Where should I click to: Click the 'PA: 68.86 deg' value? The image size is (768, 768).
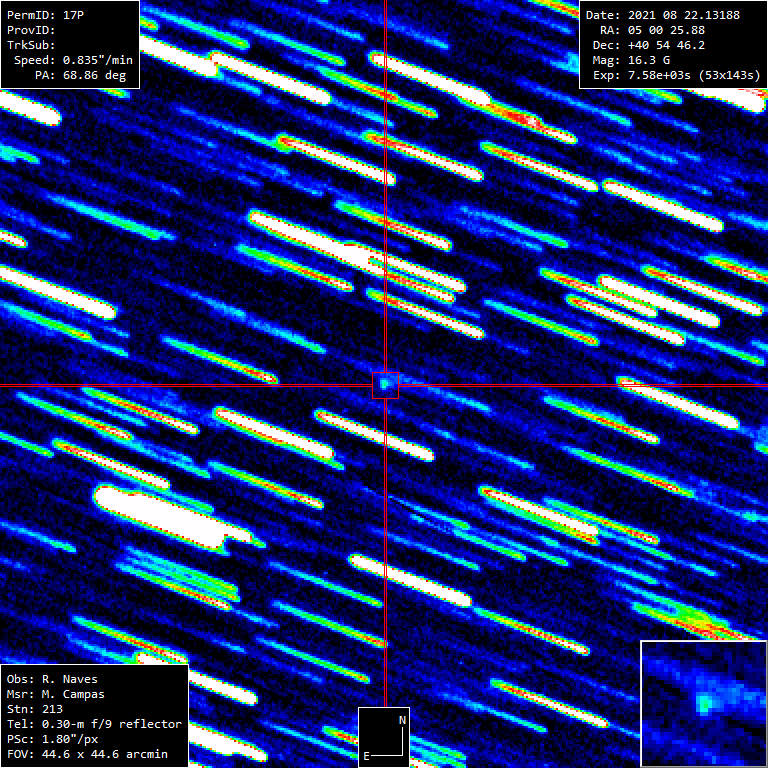pyautogui.click(x=80, y=75)
